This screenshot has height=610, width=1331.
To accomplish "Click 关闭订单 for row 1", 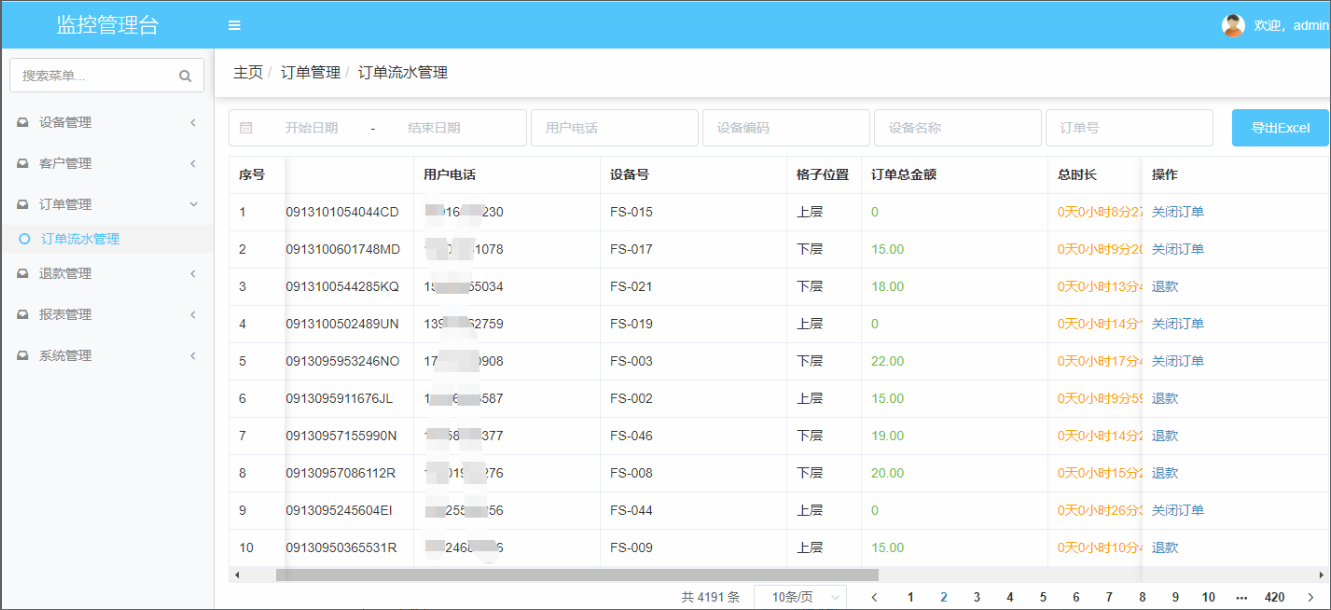I will [x=1178, y=212].
